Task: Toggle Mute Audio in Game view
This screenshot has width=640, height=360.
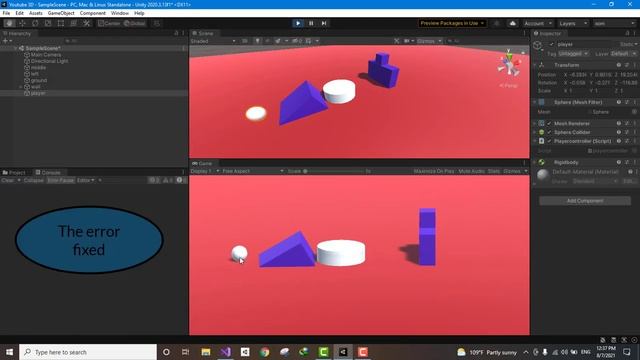Action: (471, 171)
